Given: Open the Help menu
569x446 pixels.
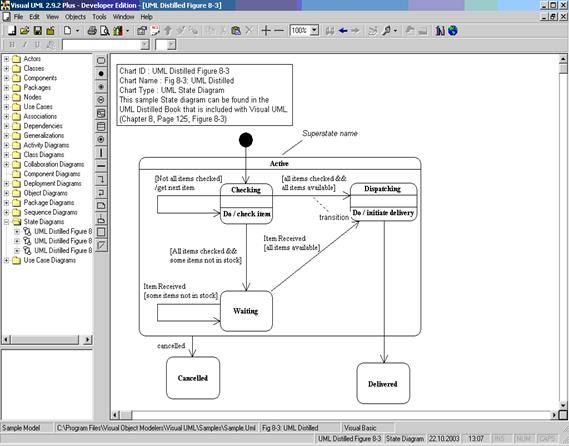Looking at the screenshot, I should point(147,17).
